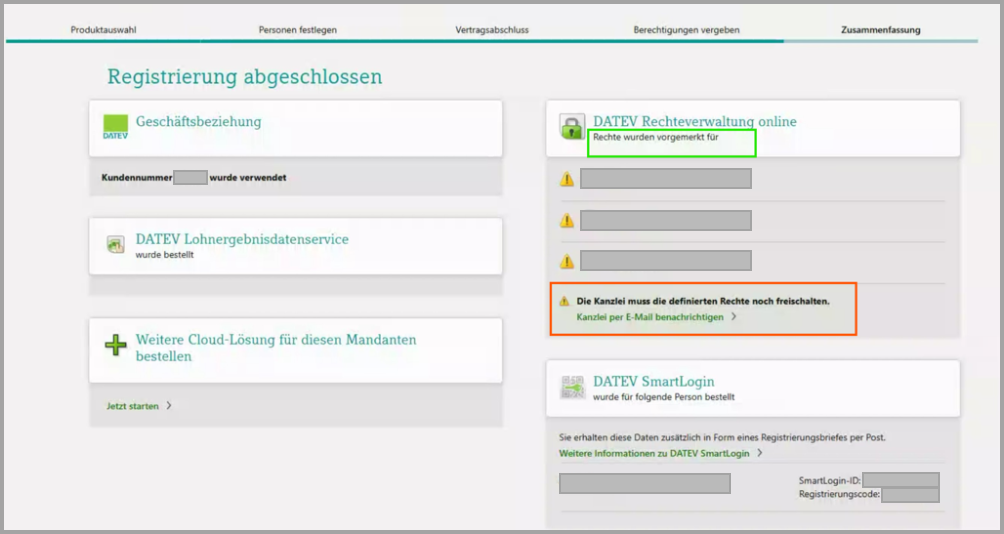Click the green plus icon
Image resolution: width=1004 pixels, height=534 pixels.
coord(116,346)
